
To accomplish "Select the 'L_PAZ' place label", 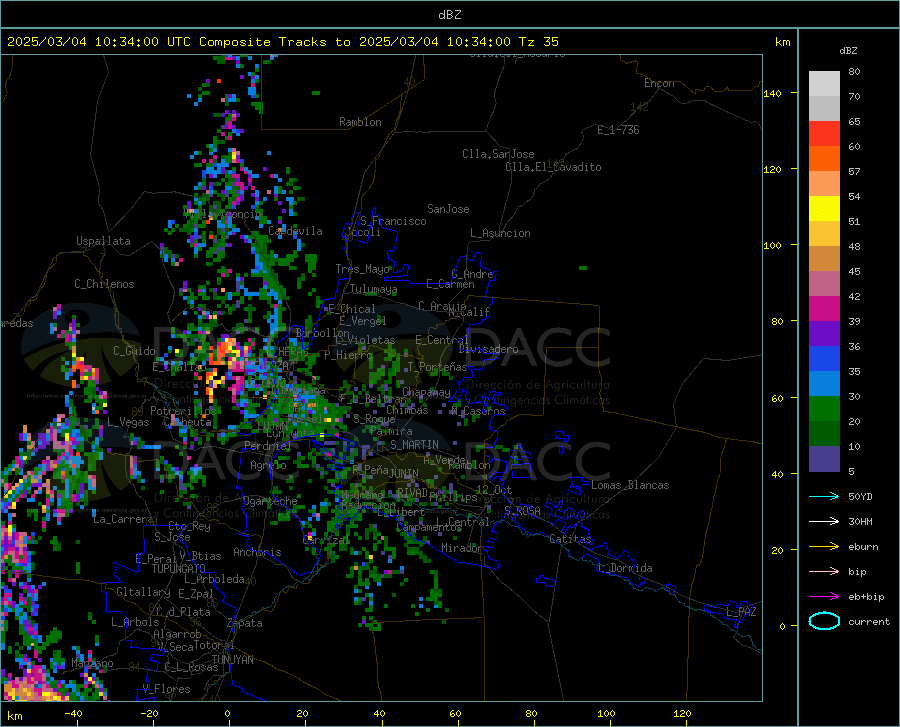I will pyautogui.click(x=741, y=612).
